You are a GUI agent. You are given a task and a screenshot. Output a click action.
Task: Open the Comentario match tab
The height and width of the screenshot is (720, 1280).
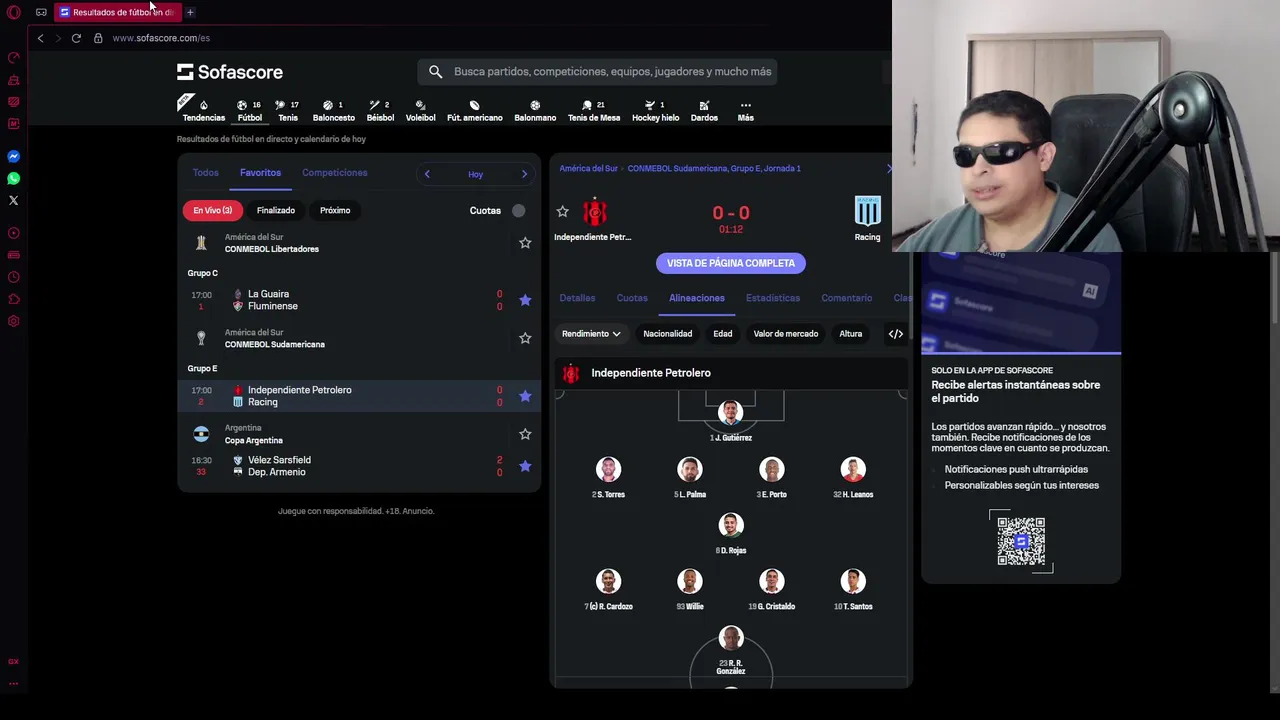(847, 298)
